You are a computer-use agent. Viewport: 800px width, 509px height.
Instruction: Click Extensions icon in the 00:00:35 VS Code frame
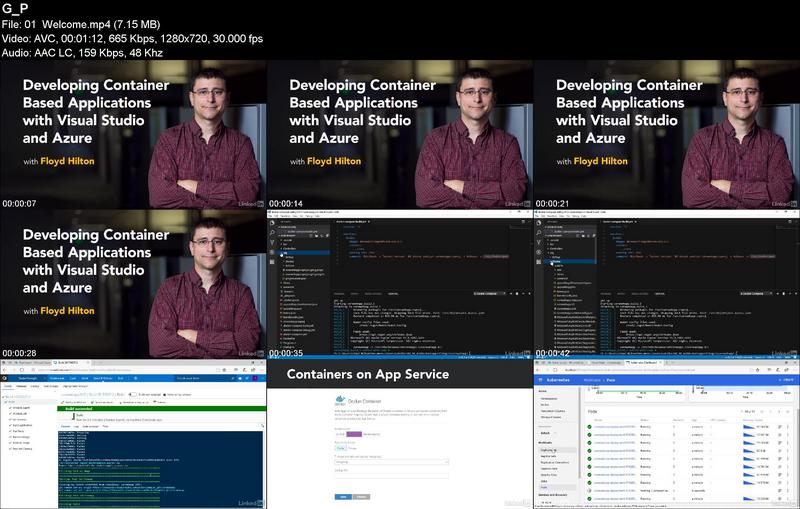coord(272,262)
